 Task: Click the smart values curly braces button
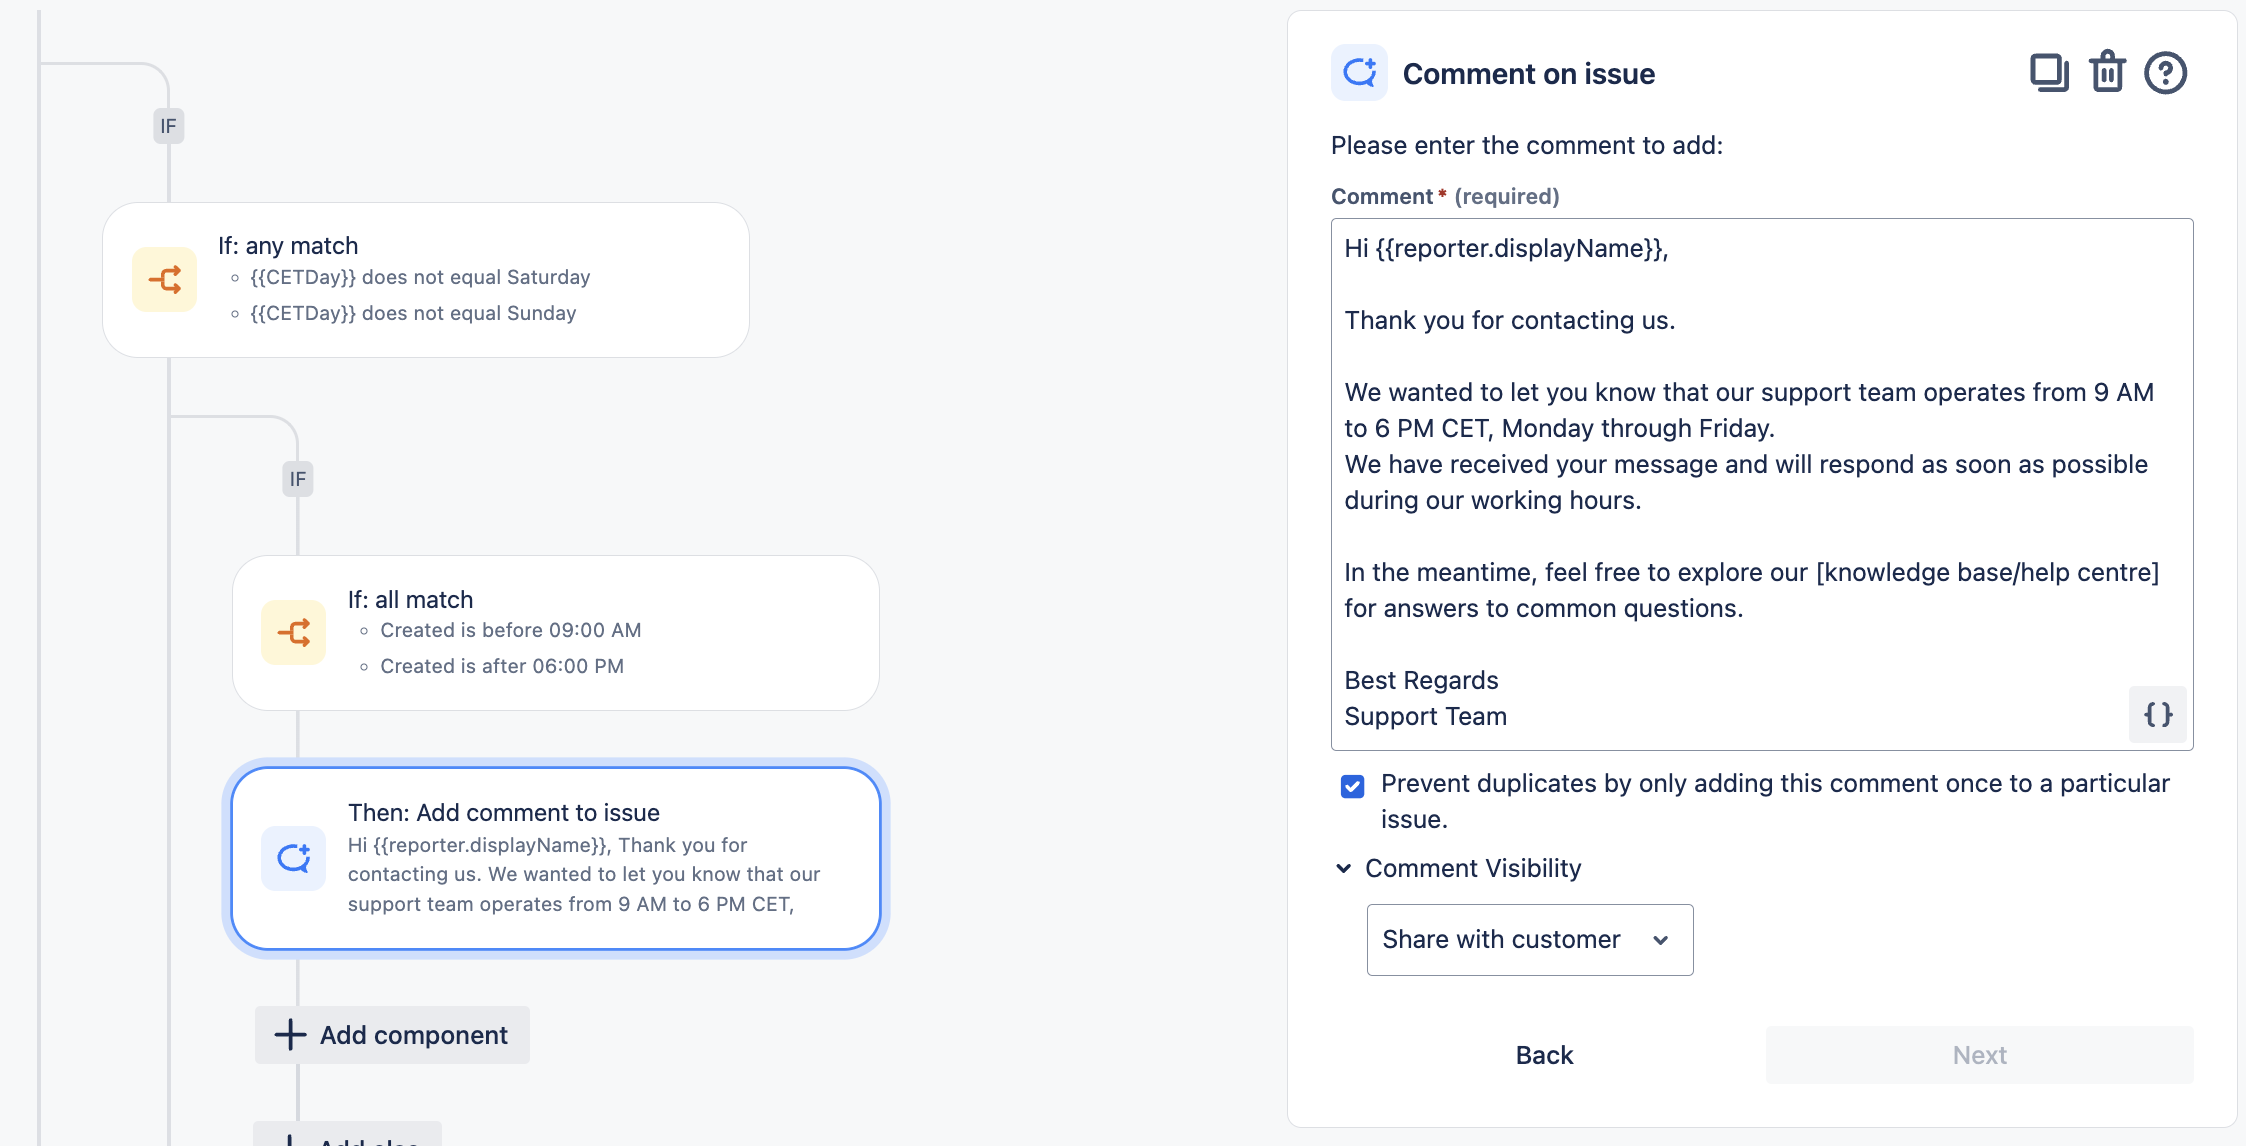coord(2158,714)
